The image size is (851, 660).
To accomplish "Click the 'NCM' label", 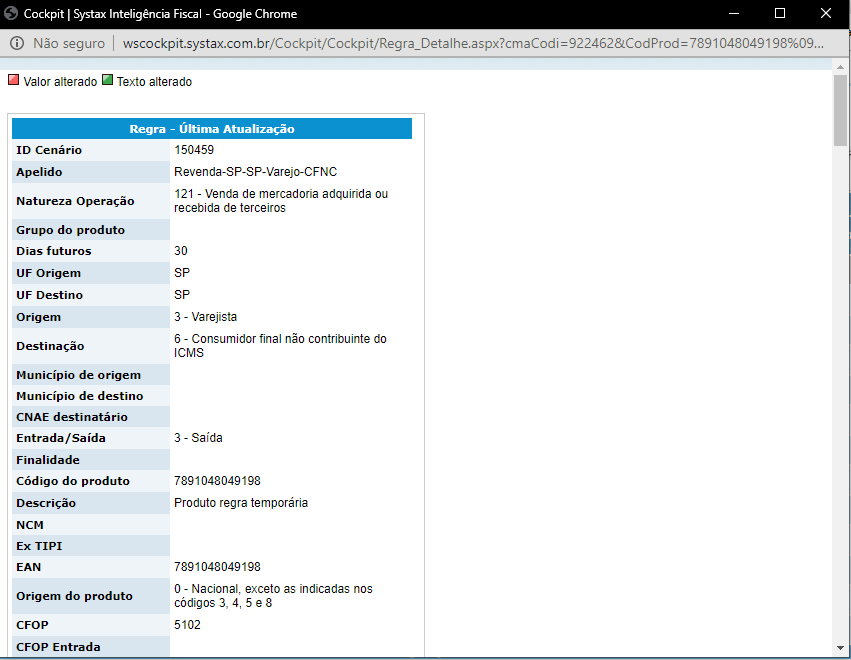I will [30, 525].
